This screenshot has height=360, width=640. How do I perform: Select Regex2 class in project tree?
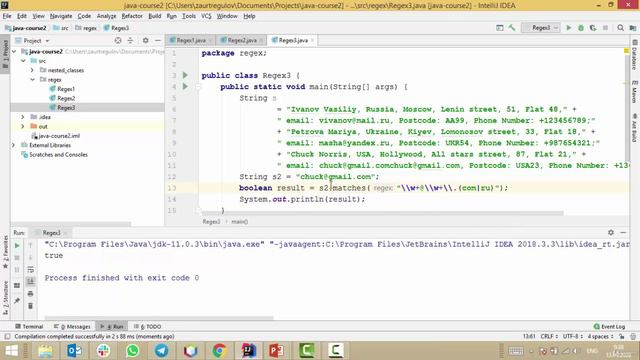tap(66, 98)
